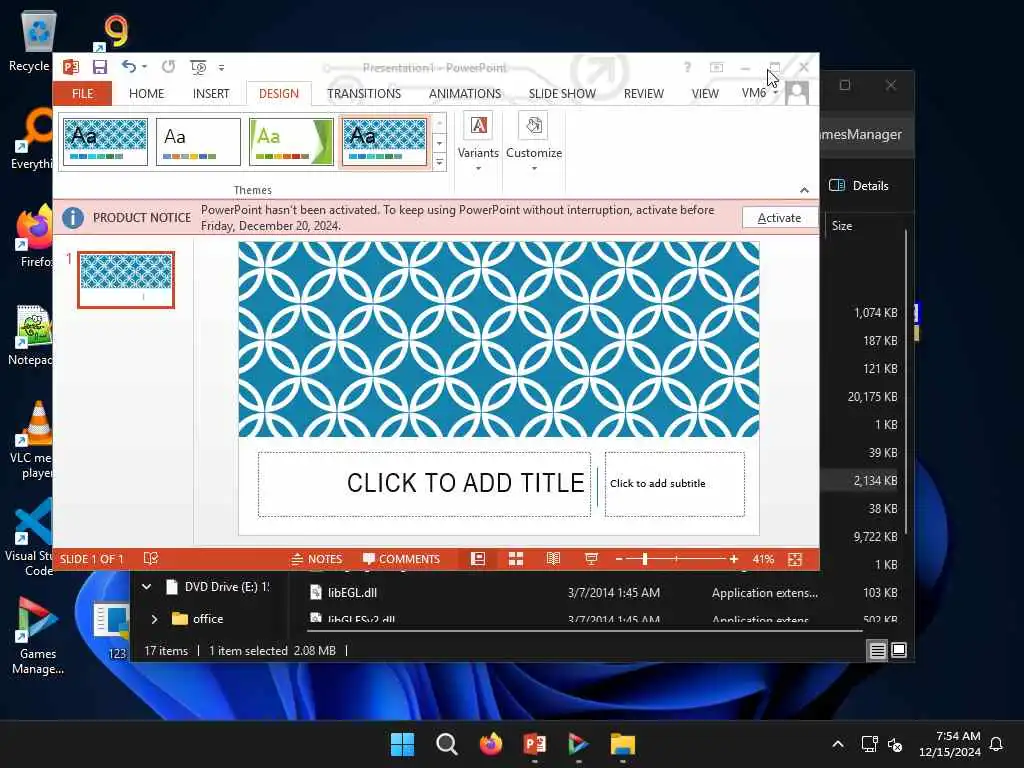Start slide show from beginning icon
This screenshot has height=768, width=1024.
198,67
